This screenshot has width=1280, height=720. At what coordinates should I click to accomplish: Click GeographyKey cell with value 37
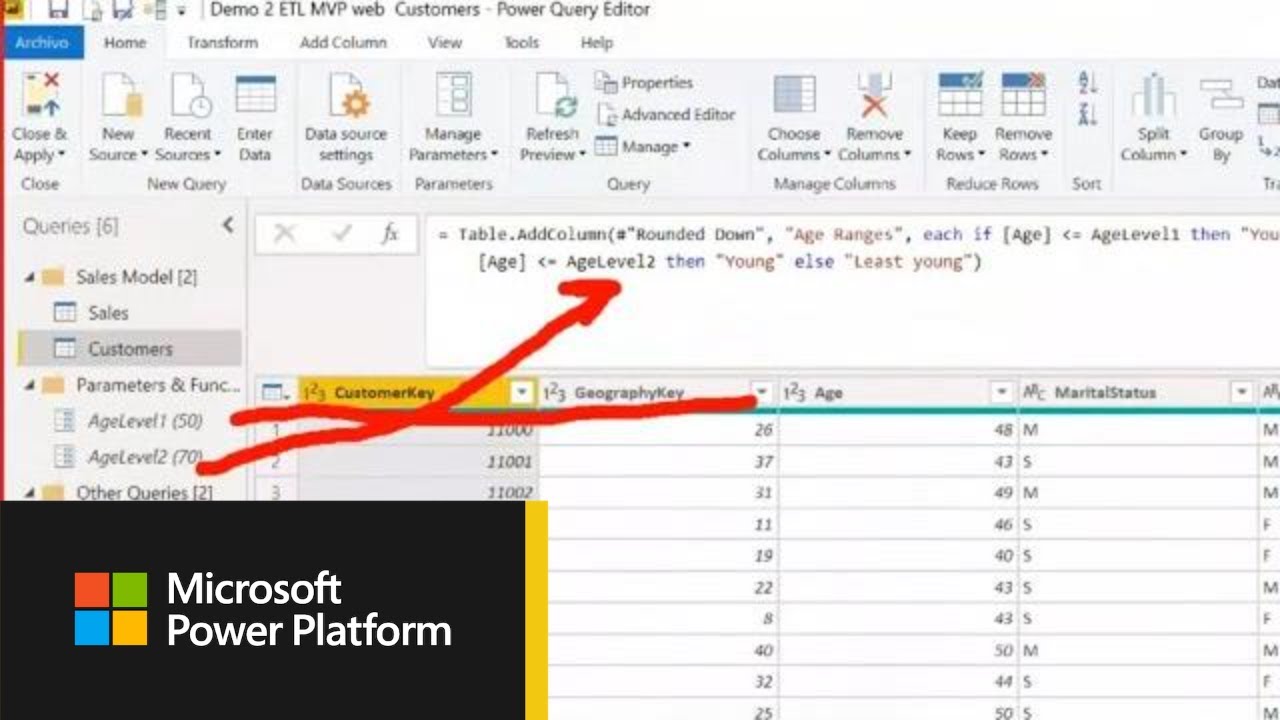pyautogui.click(x=659, y=462)
